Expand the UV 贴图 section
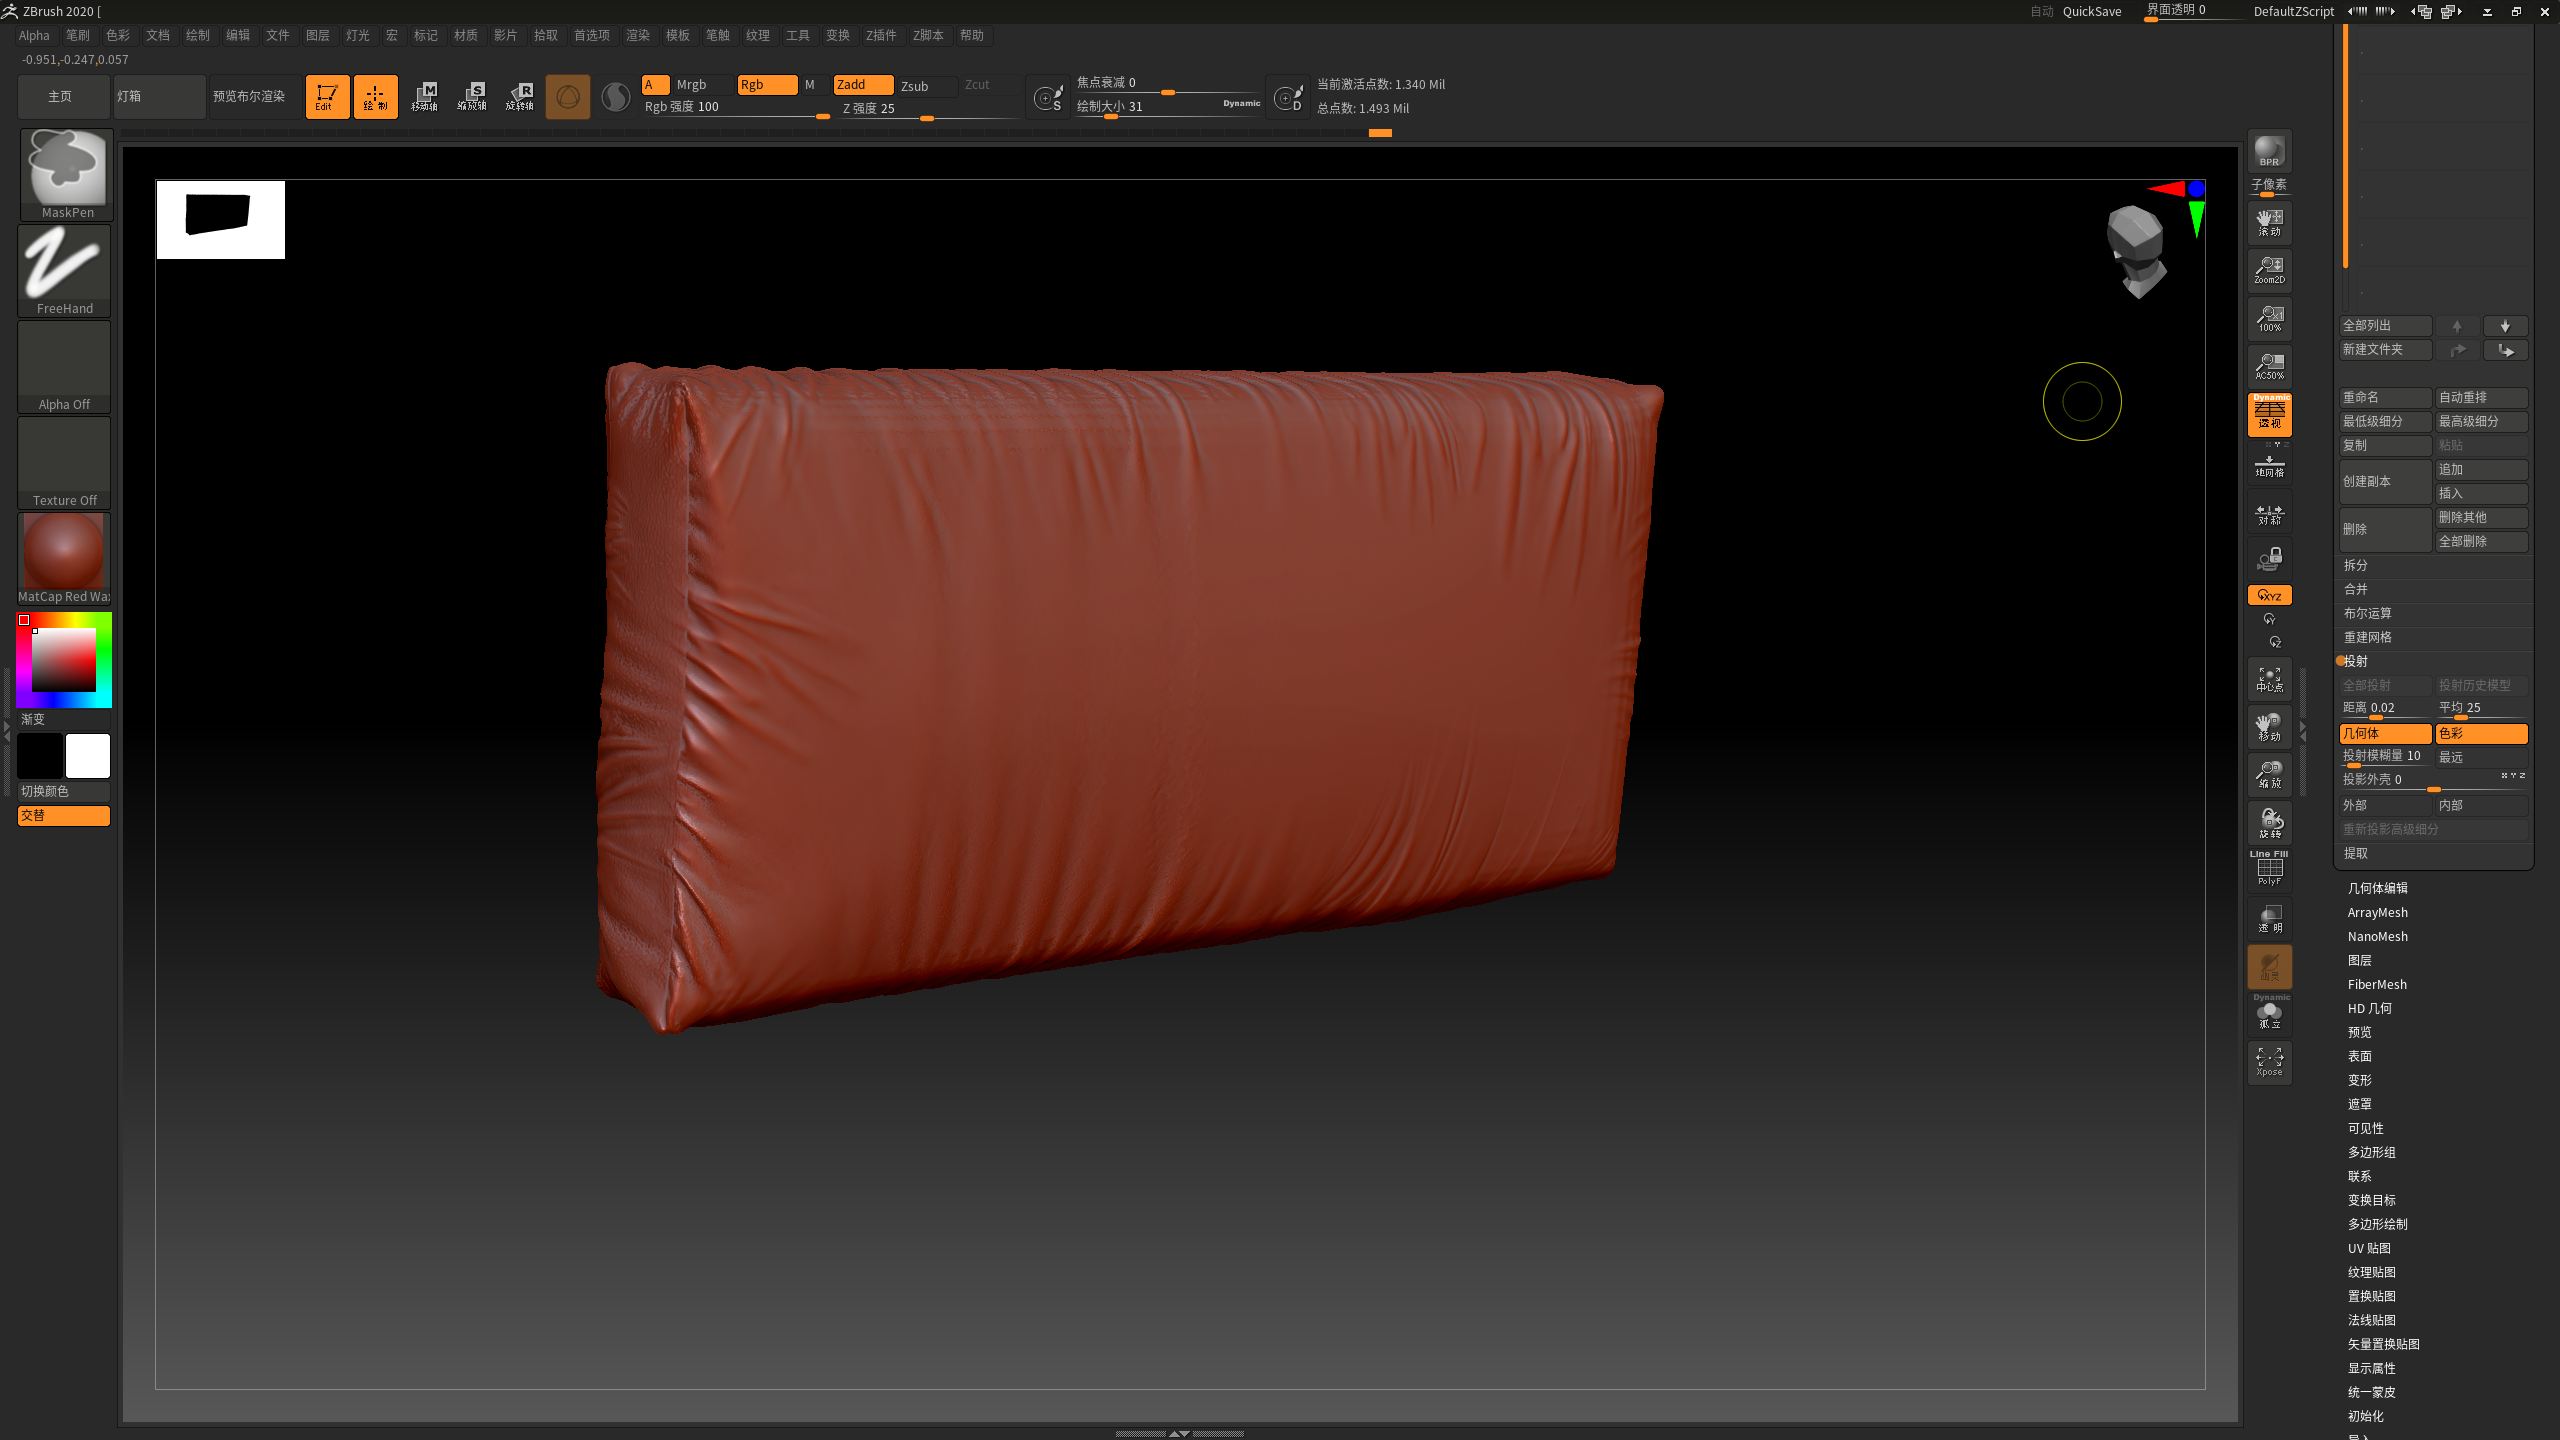The width and height of the screenshot is (2560, 1440). tap(2369, 1249)
